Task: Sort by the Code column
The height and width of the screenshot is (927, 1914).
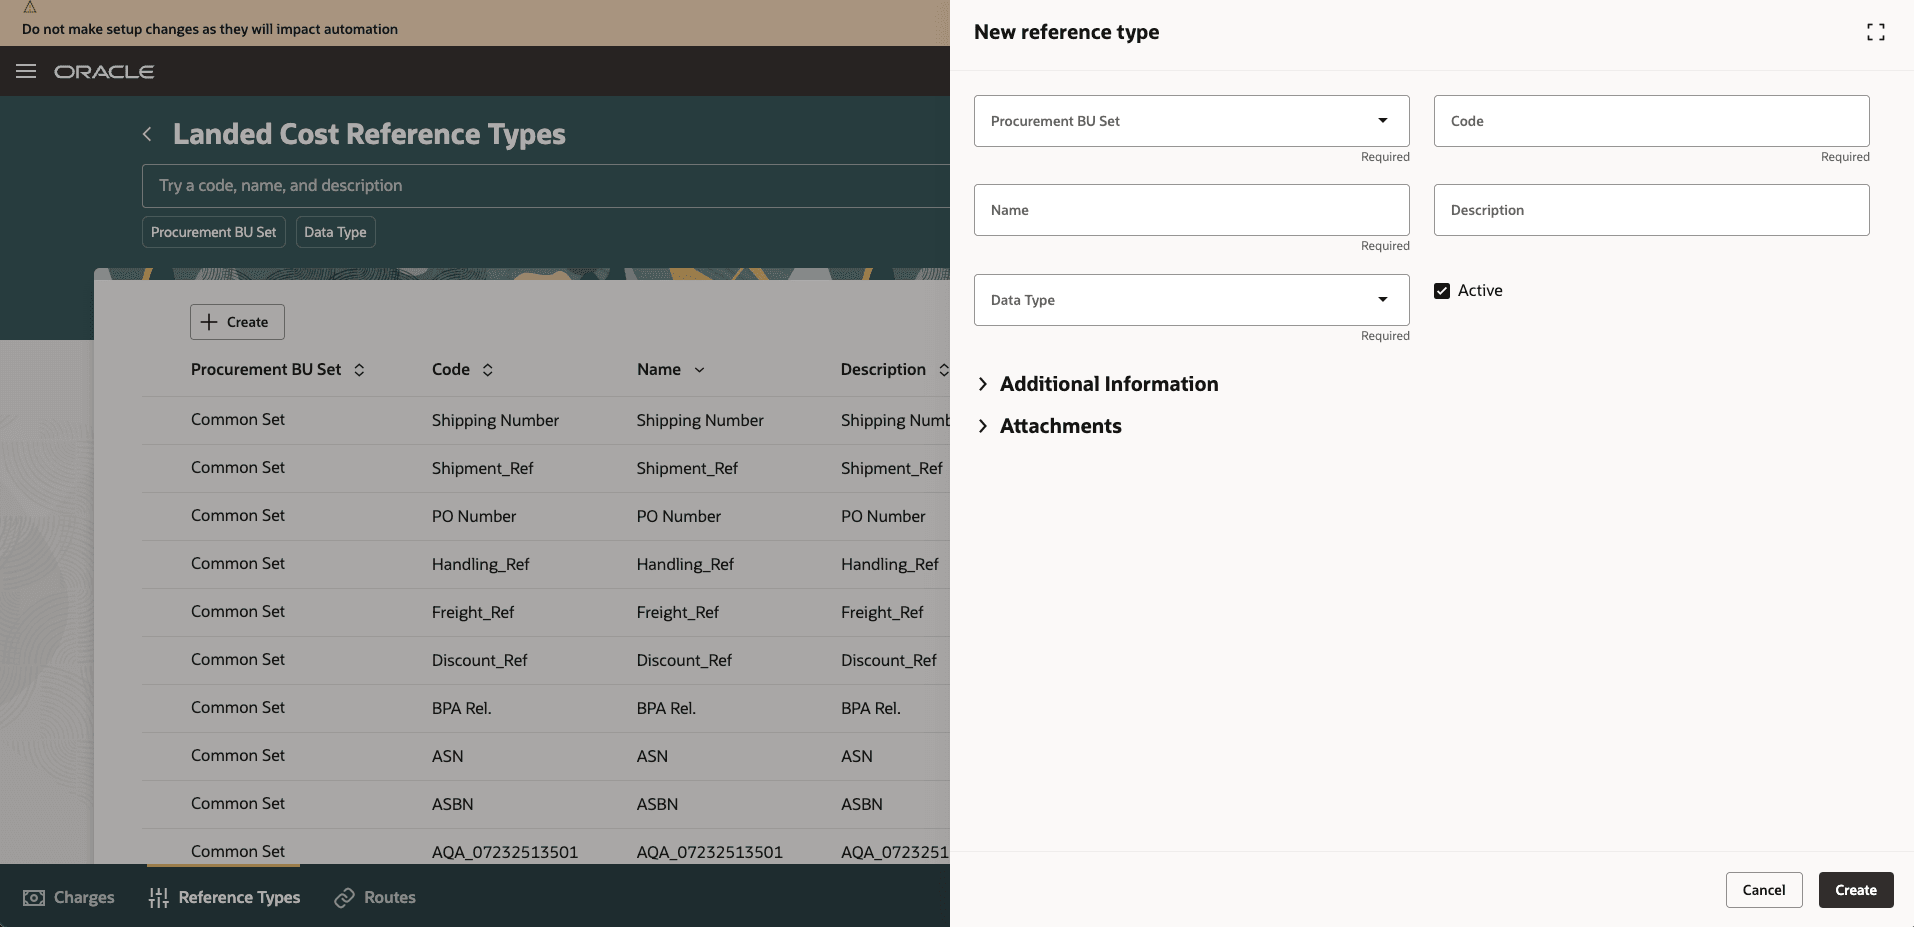Action: coord(488,370)
